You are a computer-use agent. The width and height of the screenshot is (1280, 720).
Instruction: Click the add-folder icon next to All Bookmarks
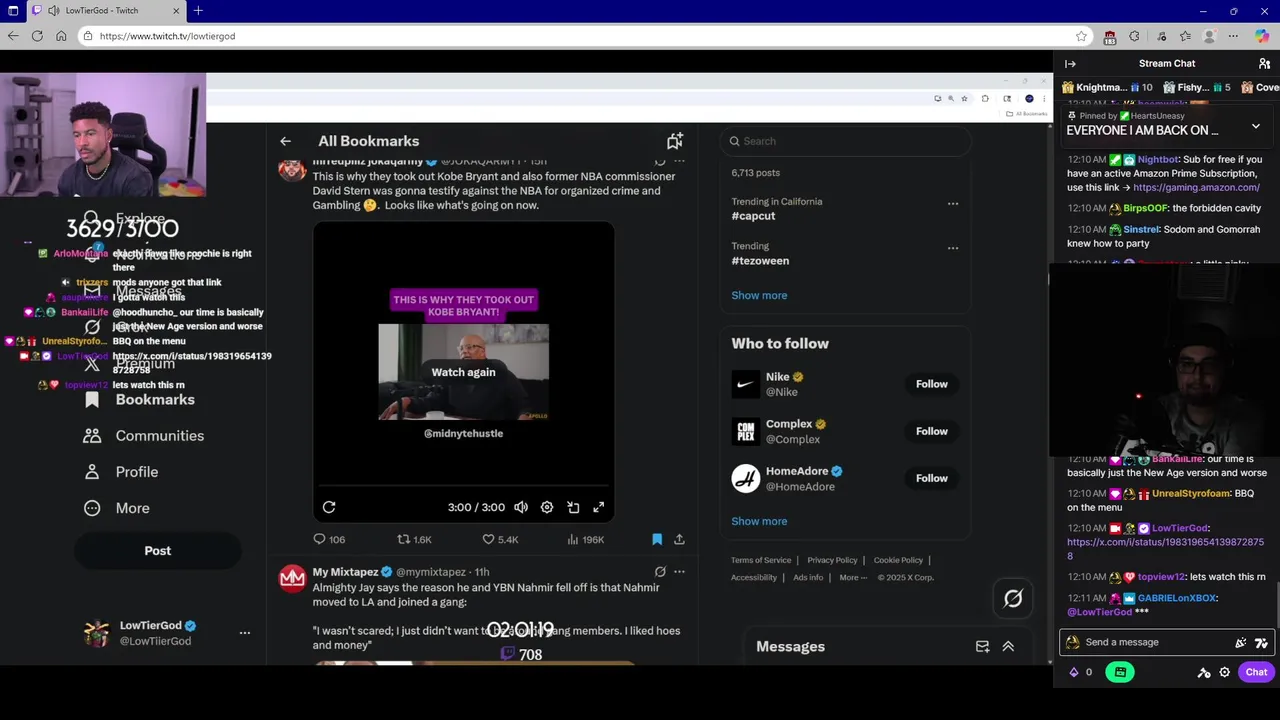(x=675, y=141)
